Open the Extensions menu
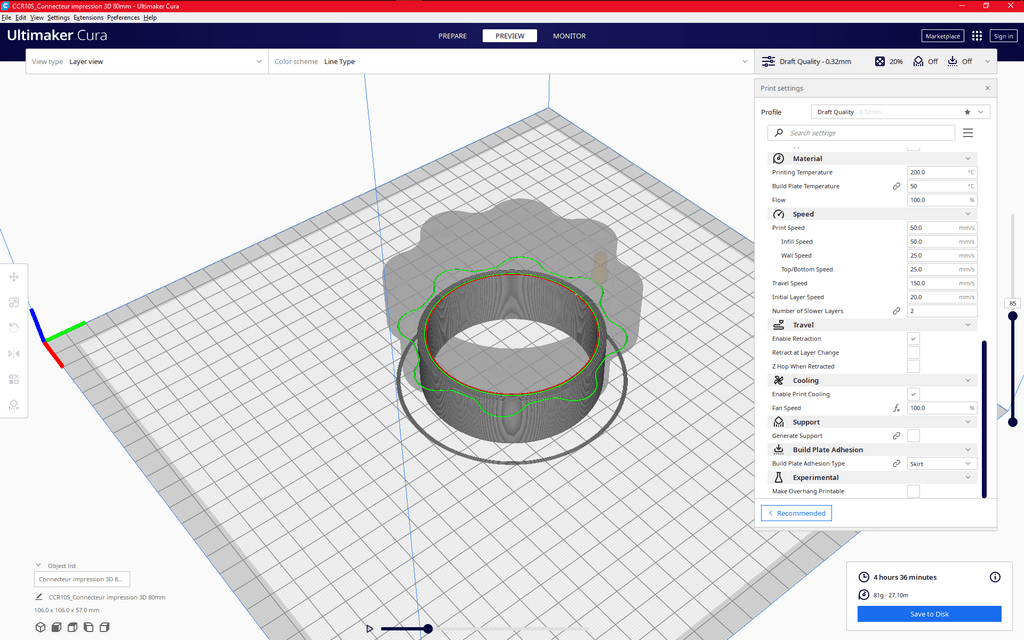 click(88, 18)
